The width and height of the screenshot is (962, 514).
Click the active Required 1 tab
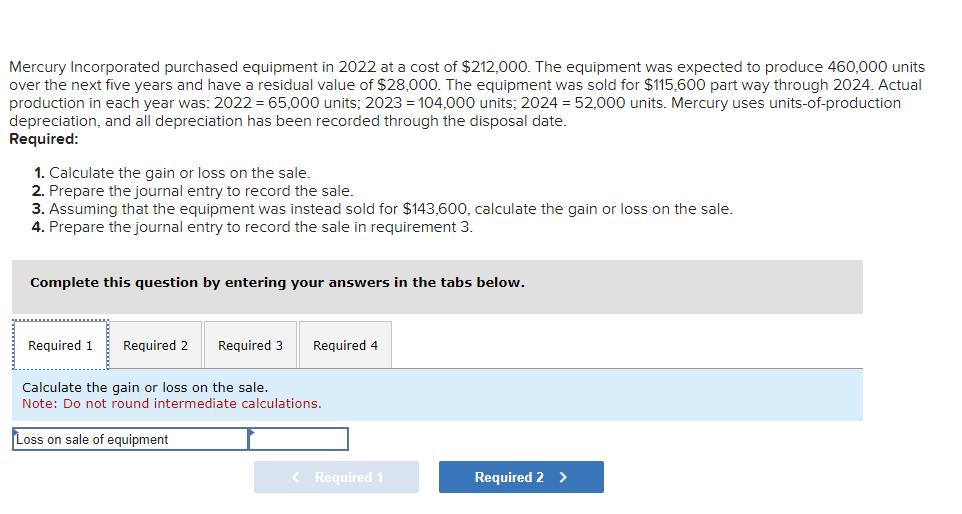pos(60,345)
